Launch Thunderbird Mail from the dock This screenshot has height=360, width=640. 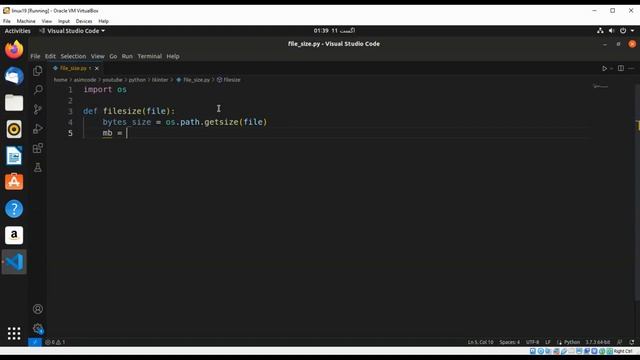click(14, 76)
